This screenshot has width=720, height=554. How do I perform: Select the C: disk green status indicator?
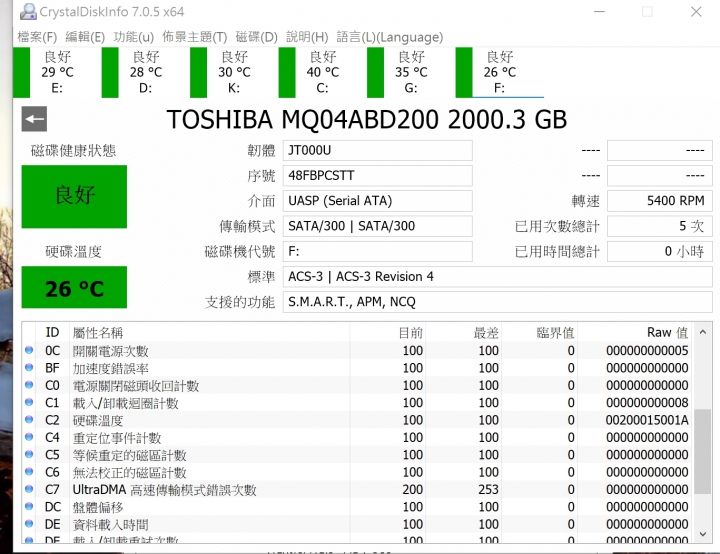point(287,73)
